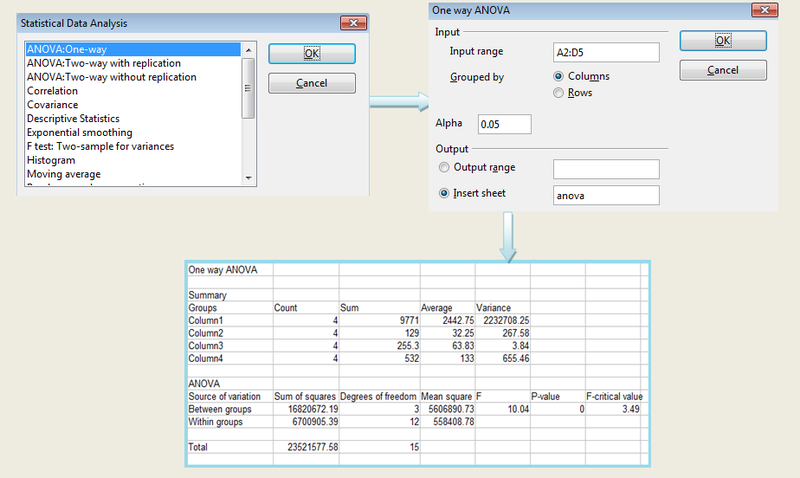800x478 pixels.
Task: Click the analysis list scrollbar thumb
Action: pyautogui.click(x=249, y=90)
